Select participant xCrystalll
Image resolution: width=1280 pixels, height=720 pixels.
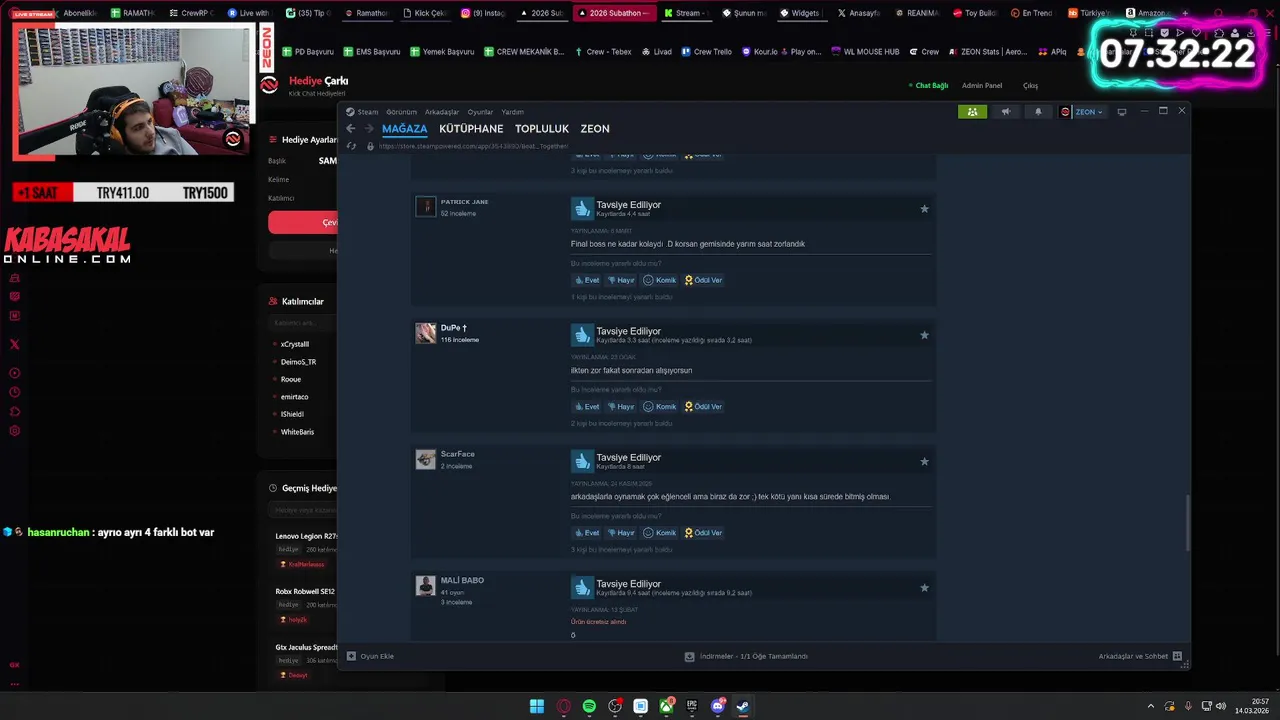[x=295, y=344]
